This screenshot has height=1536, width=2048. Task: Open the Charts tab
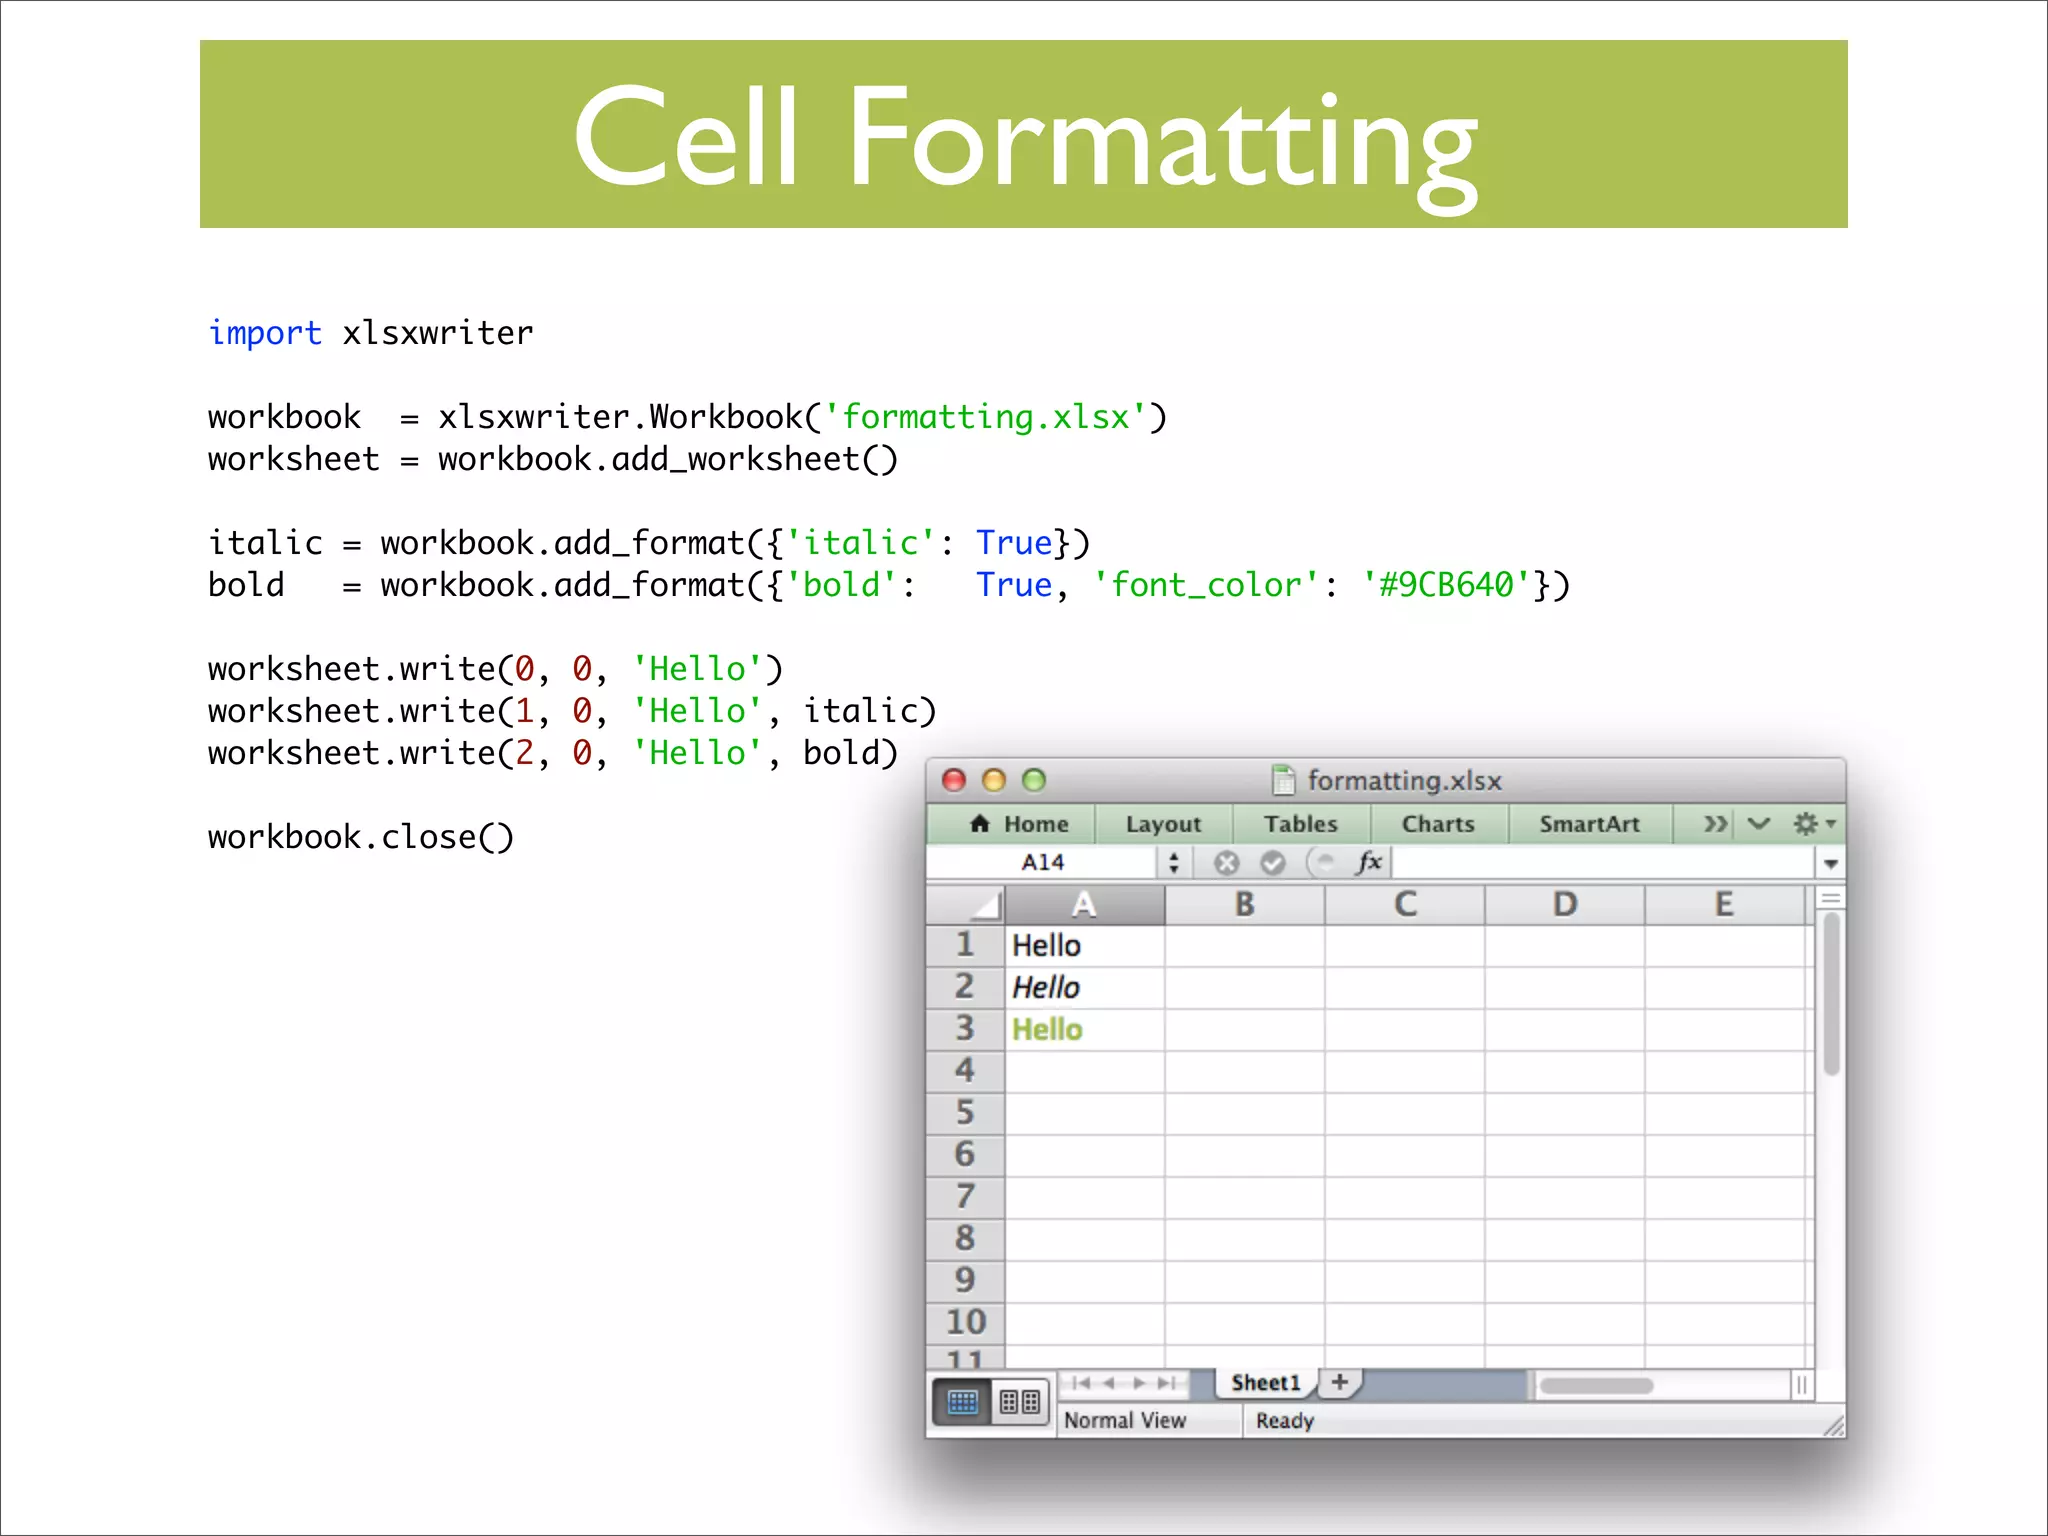pos(1438,824)
